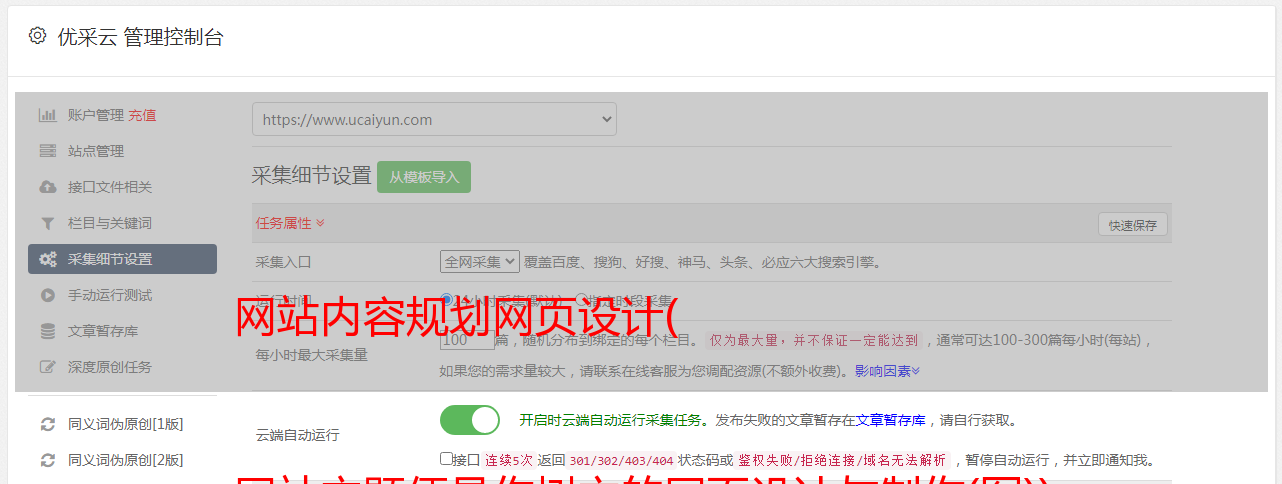1282x484 pixels.
Task: Click the filter icon for 栏目与关键词
Action: pos(47,223)
